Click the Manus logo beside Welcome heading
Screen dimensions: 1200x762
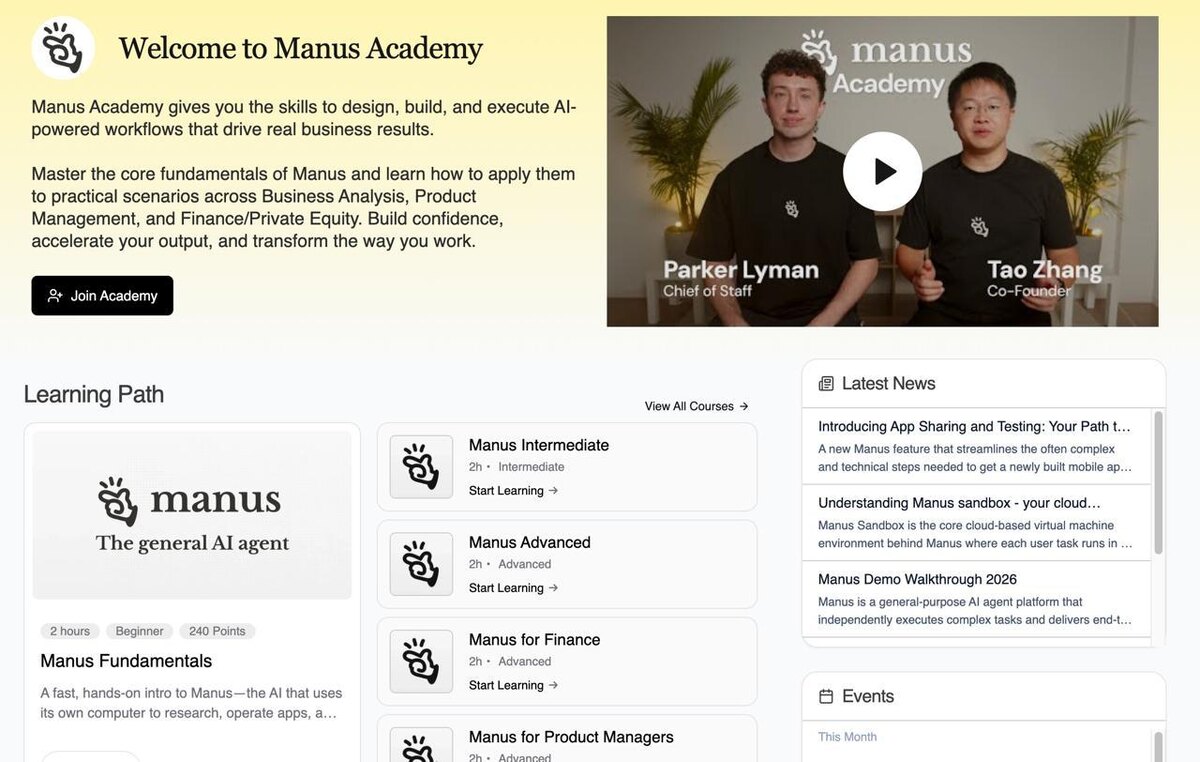pos(63,48)
